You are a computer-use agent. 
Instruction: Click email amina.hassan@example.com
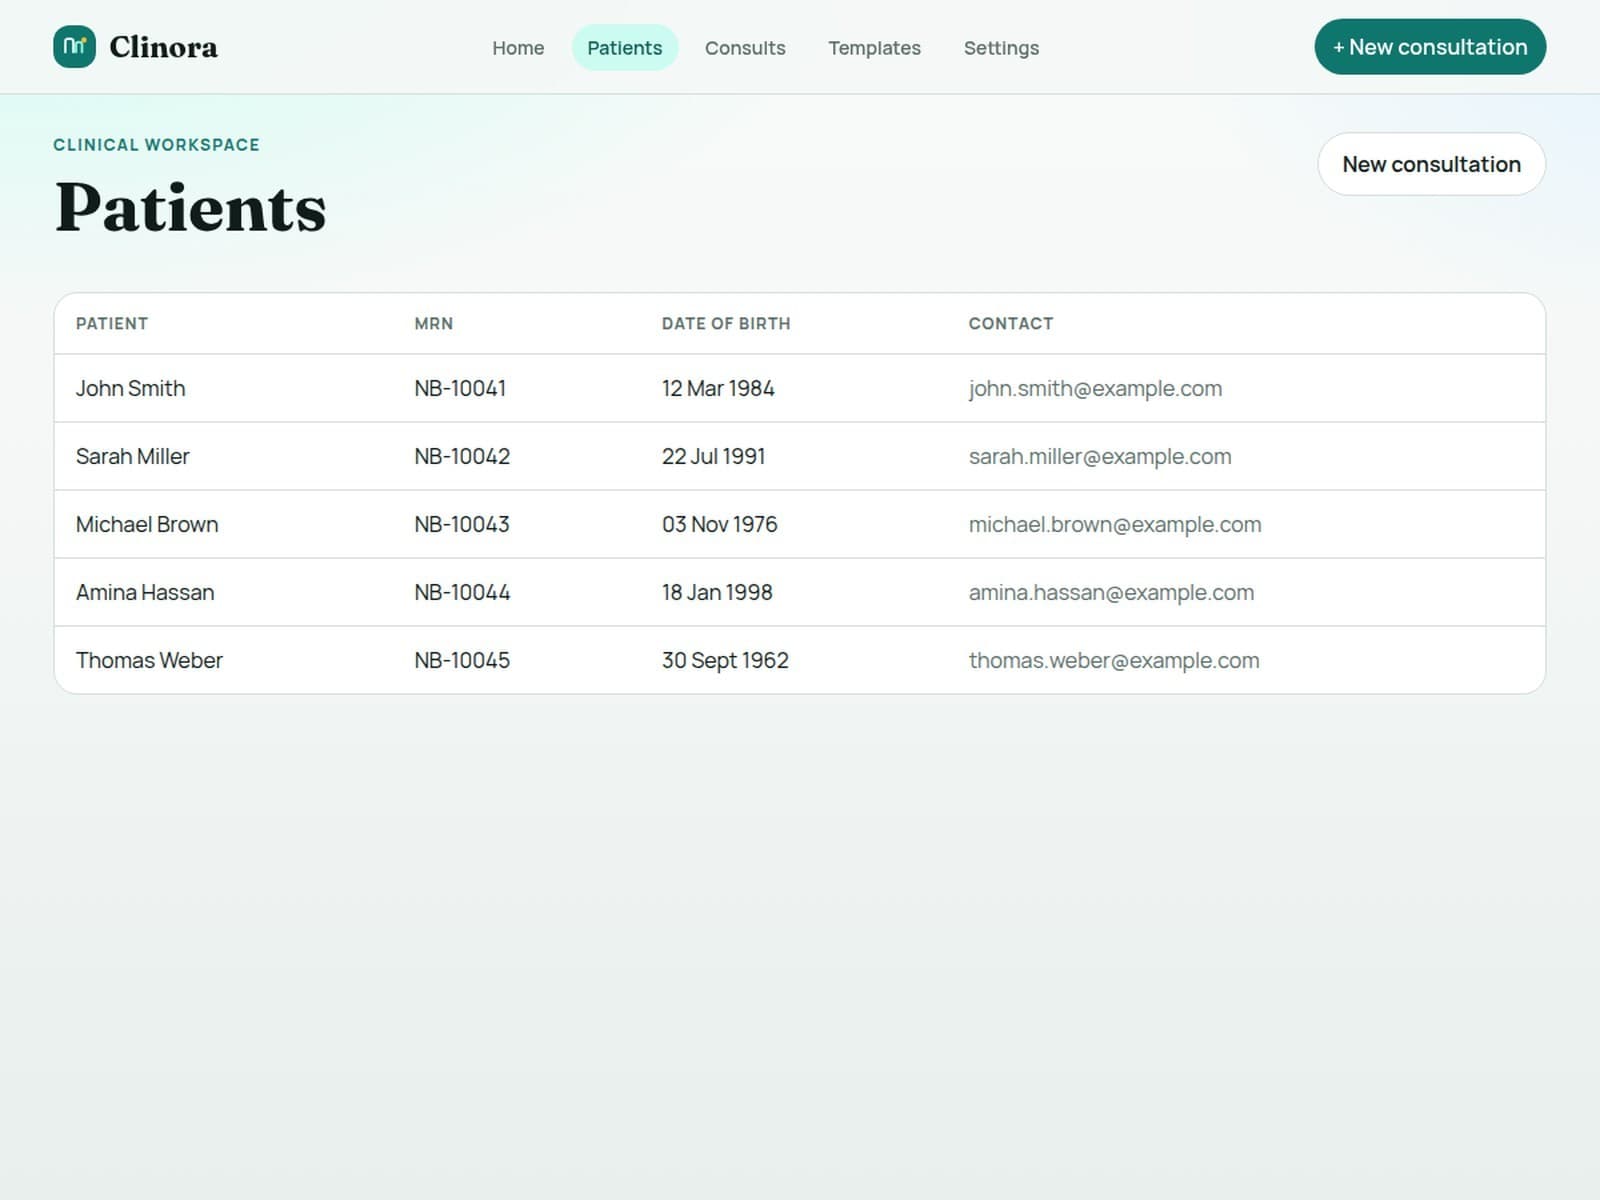(x=1111, y=592)
